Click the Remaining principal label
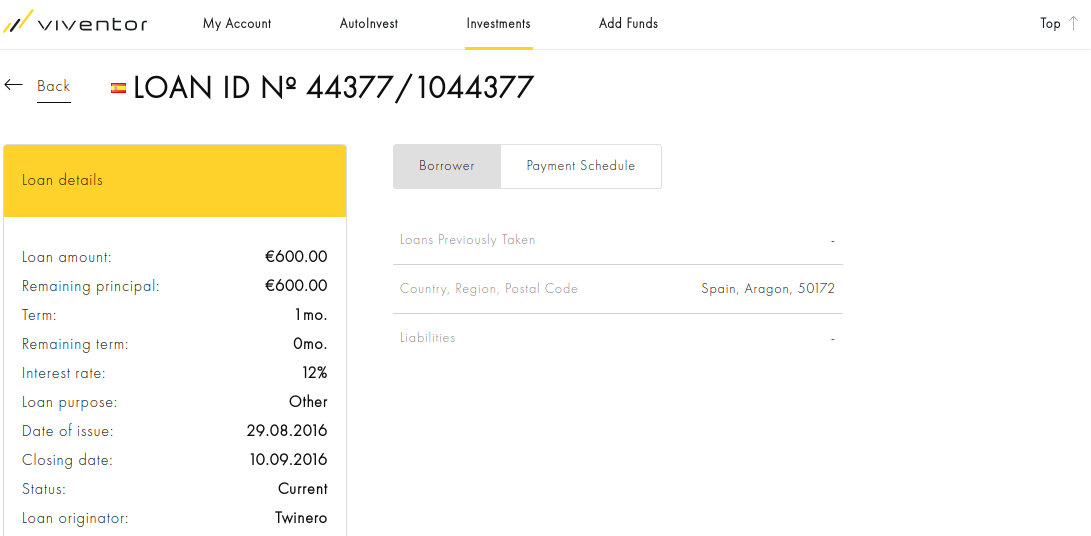Image resolution: width=1091 pixels, height=536 pixels. (91, 286)
